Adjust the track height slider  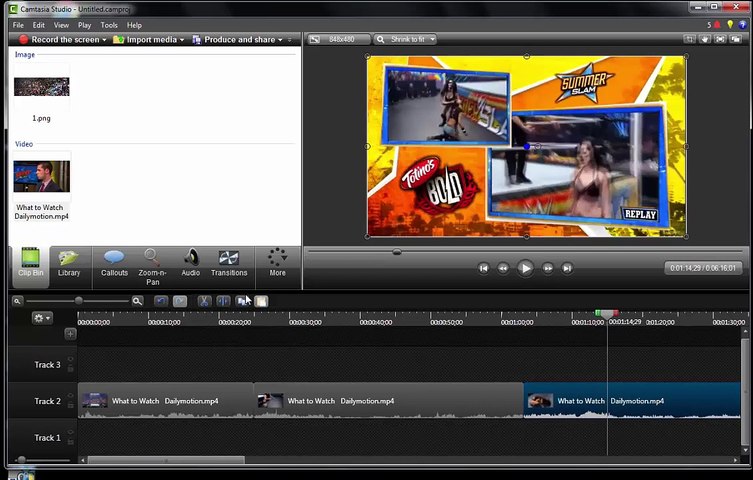coord(21,460)
